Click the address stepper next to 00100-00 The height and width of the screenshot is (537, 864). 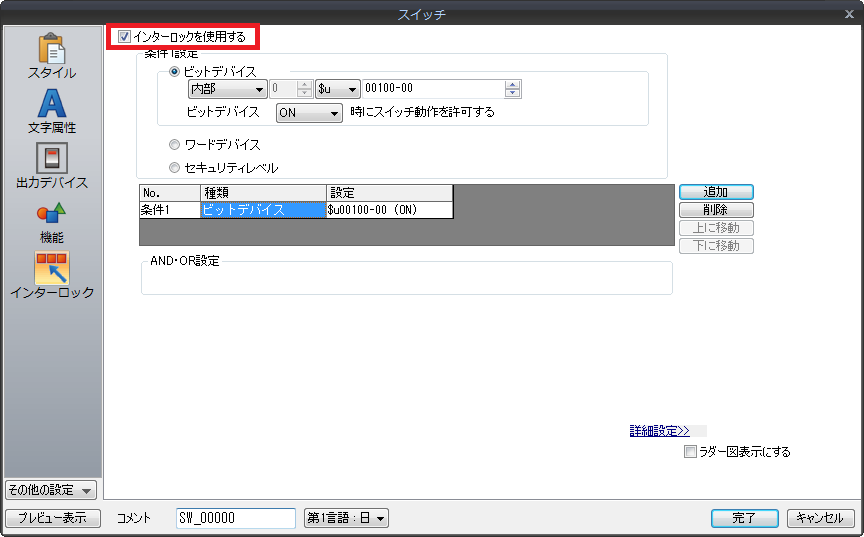(x=513, y=89)
